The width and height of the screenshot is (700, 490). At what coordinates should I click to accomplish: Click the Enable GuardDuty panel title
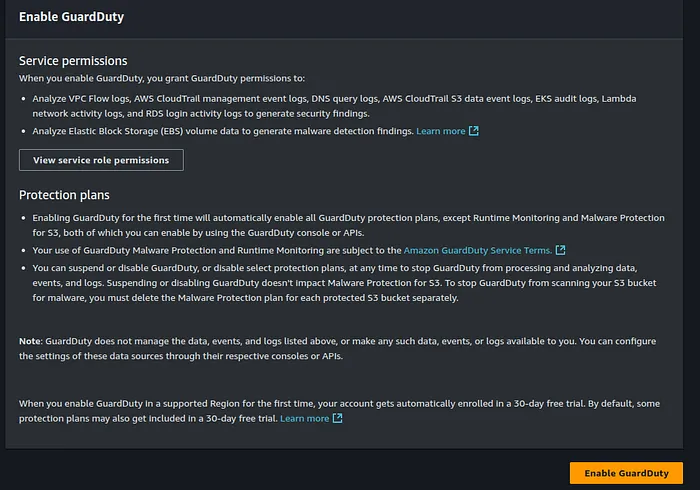71,17
